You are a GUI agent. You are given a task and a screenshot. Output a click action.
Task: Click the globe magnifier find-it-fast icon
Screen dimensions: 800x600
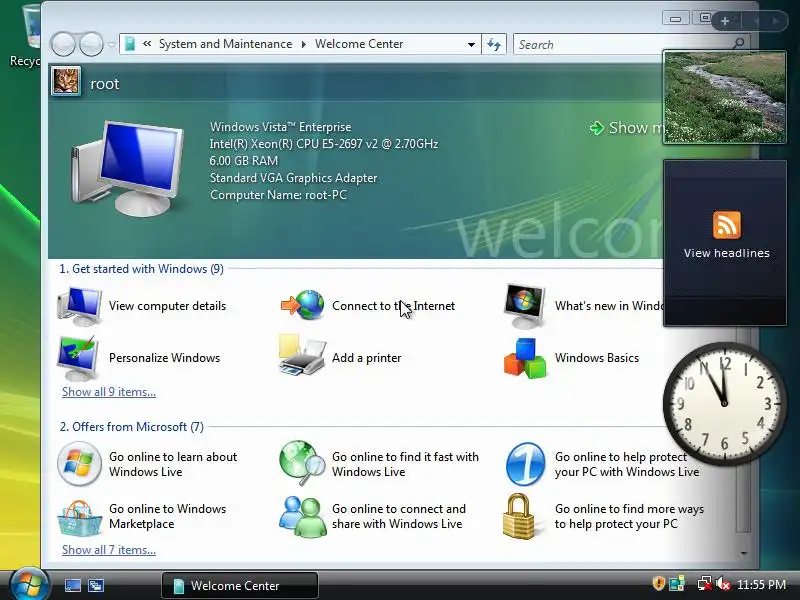(x=302, y=463)
